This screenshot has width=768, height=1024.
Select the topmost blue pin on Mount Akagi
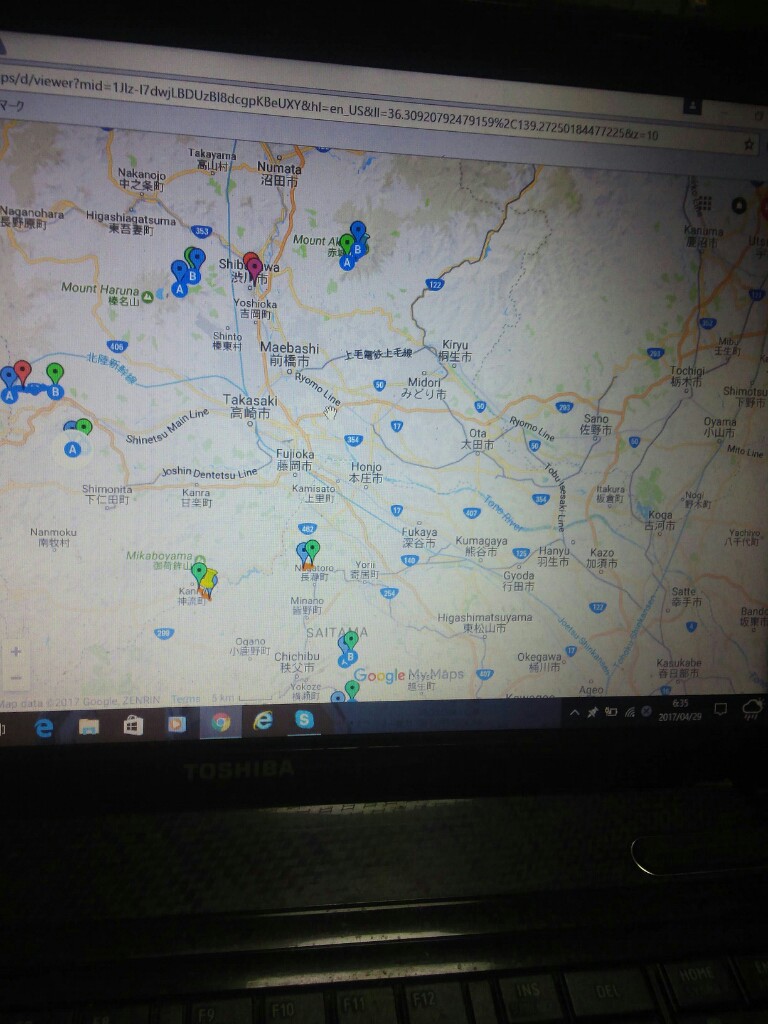(358, 231)
